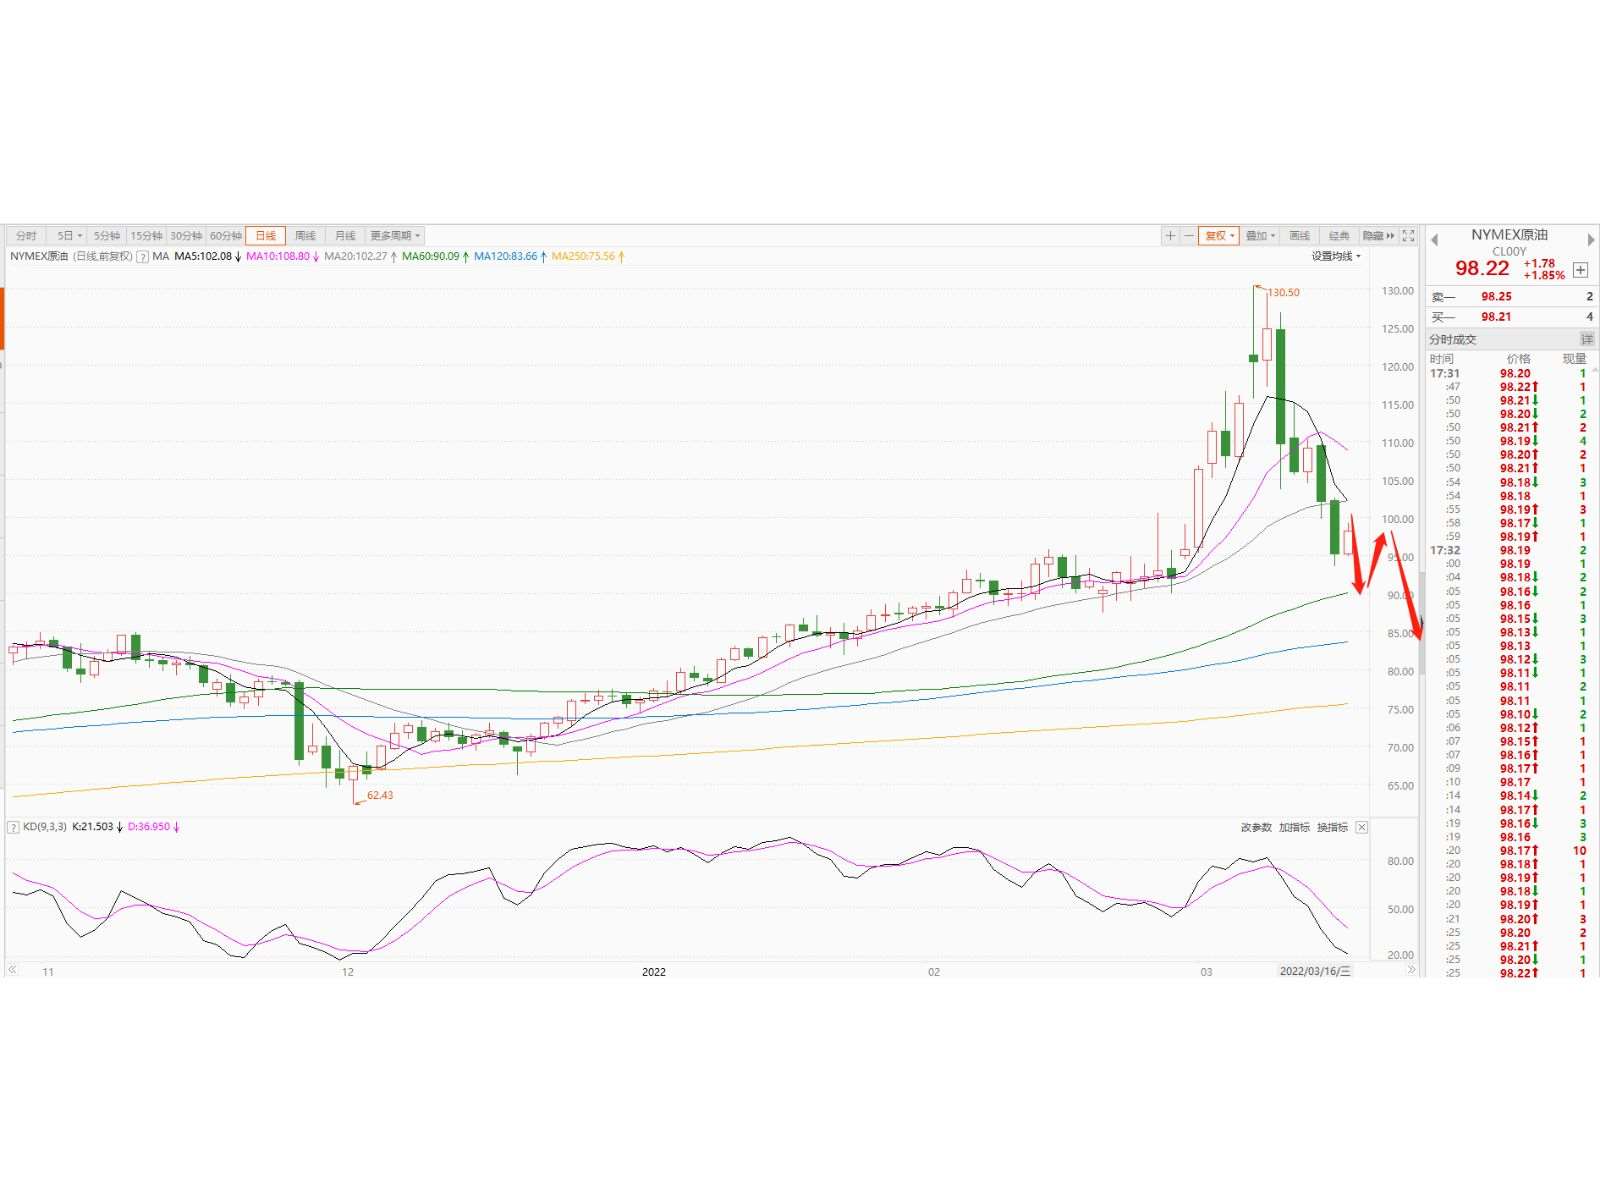Viewport: 1600px width, 1200px height.
Task: Open the 复权 dropdown
Action: 1219,236
